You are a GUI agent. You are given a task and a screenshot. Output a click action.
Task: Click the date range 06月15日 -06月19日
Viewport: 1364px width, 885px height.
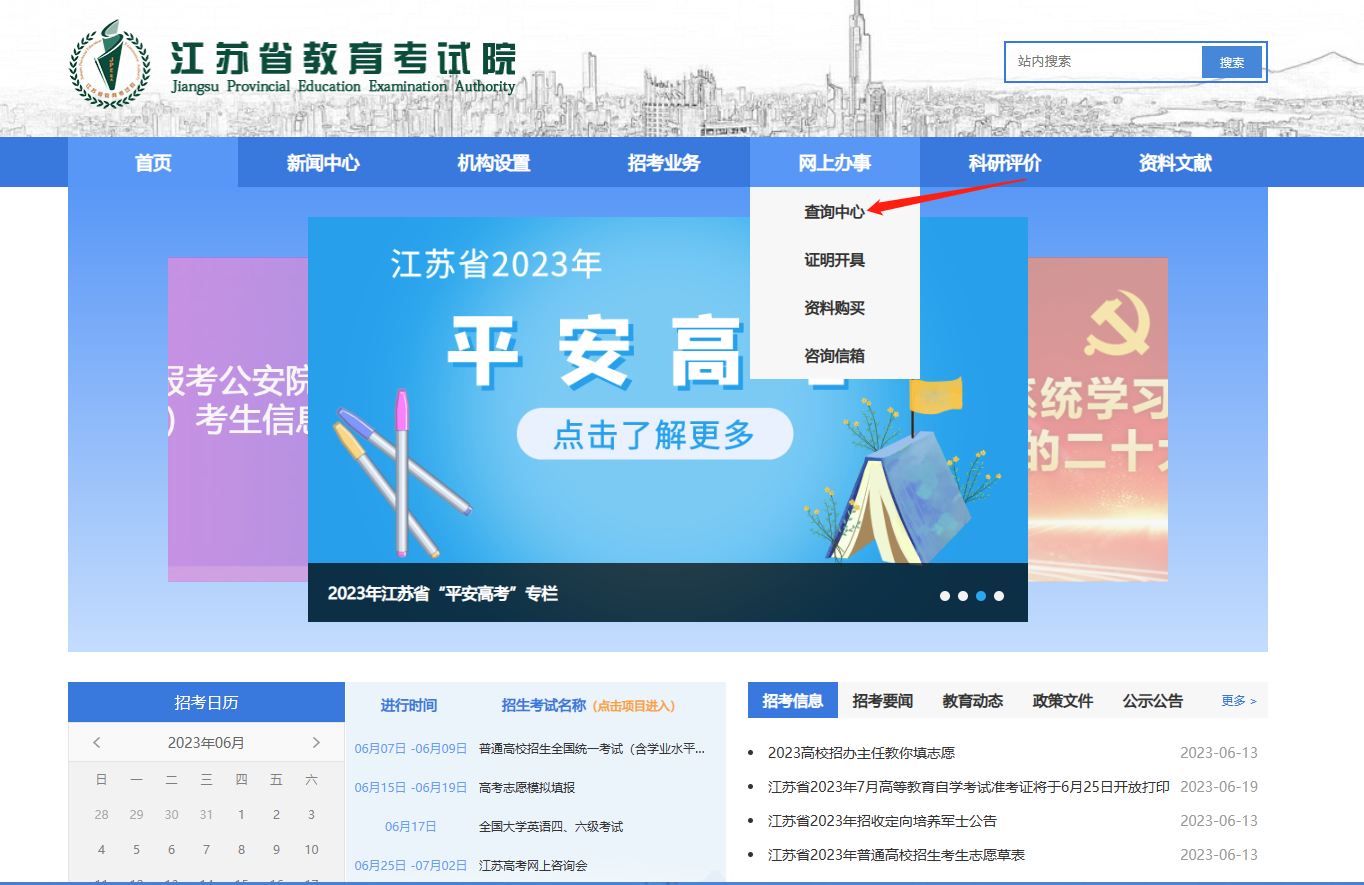(x=411, y=787)
